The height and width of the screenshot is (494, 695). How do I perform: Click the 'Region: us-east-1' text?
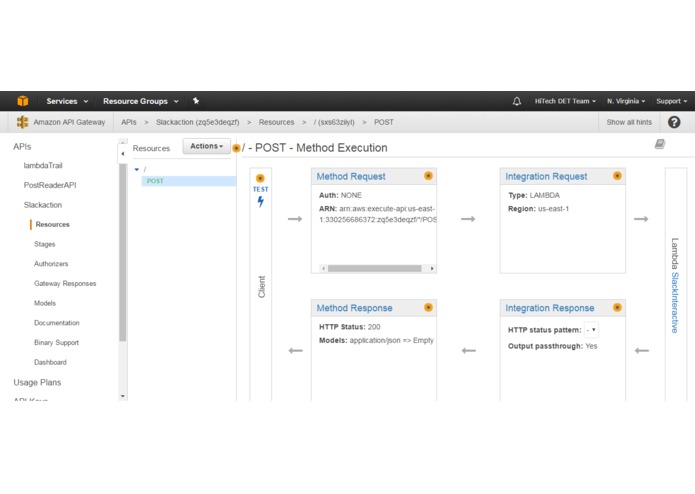tap(538, 209)
